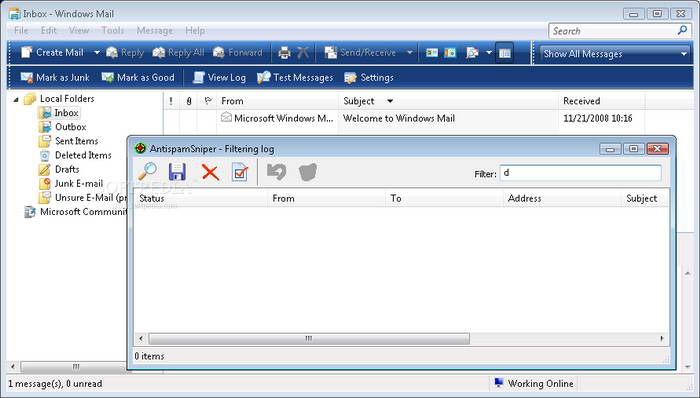Sort Filtering log by From column
The image size is (700, 398).
[x=326, y=198]
